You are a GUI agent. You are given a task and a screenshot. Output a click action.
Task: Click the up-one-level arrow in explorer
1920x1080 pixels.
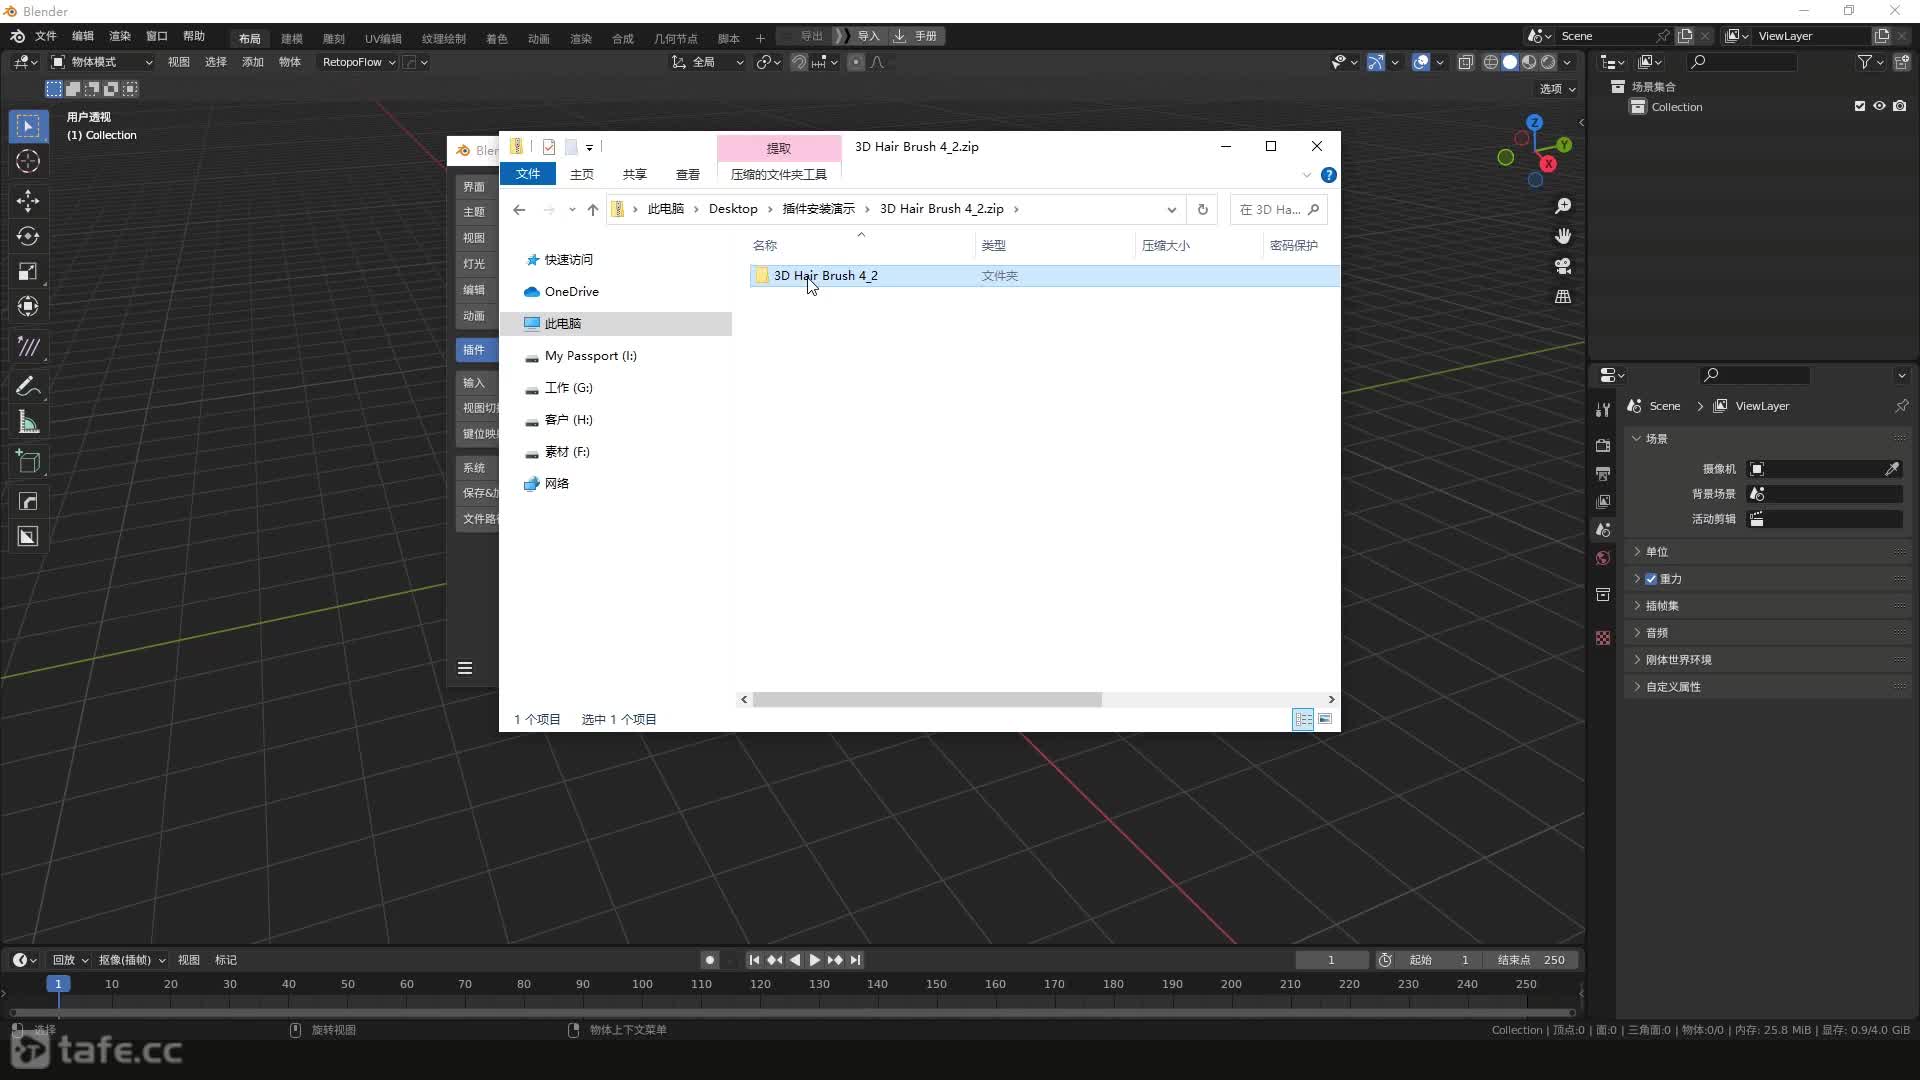593,209
